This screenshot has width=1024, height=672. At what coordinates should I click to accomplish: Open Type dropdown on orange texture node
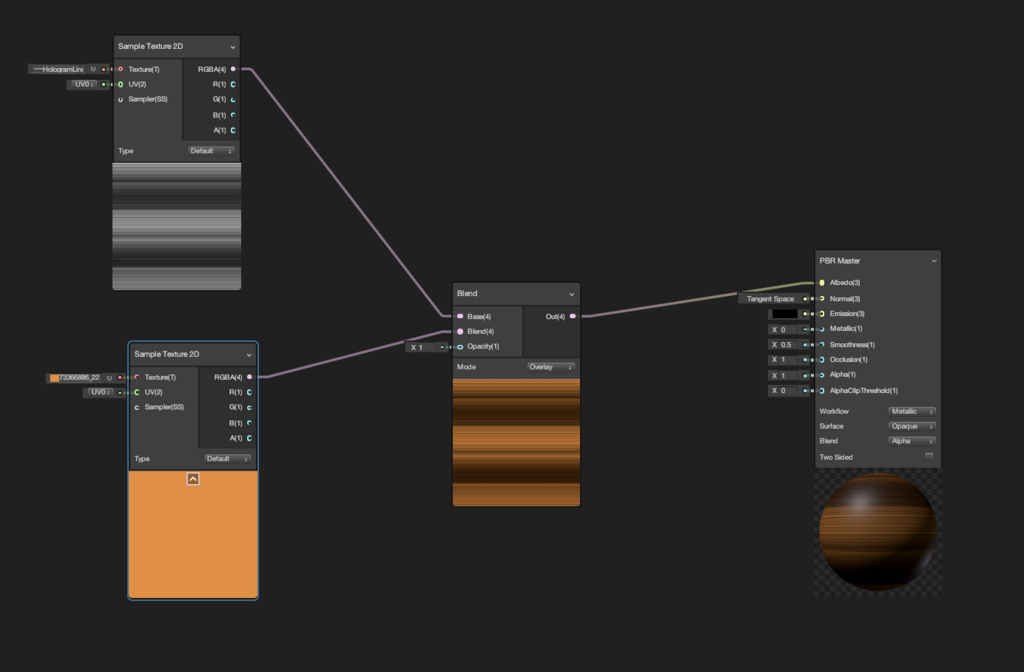tap(227, 458)
